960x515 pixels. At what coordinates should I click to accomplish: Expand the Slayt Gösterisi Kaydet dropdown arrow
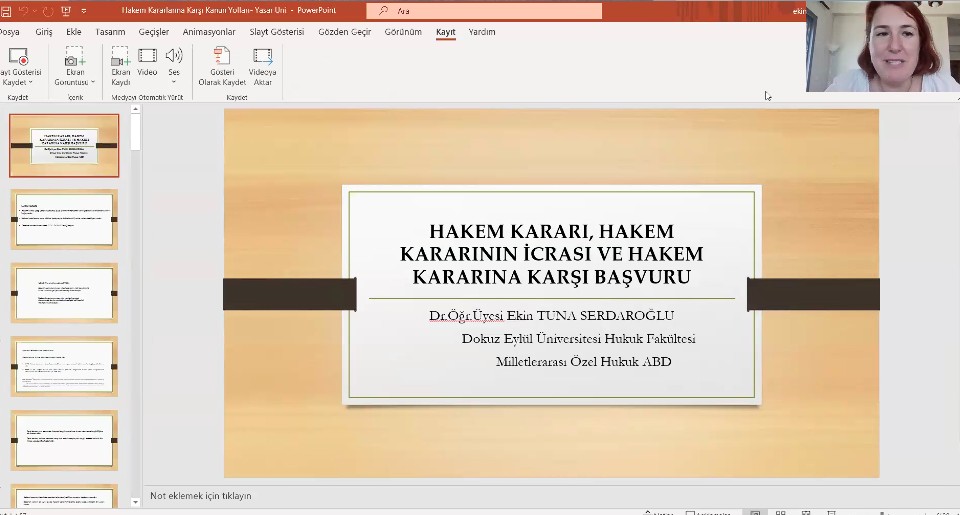click(x=31, y=82)
